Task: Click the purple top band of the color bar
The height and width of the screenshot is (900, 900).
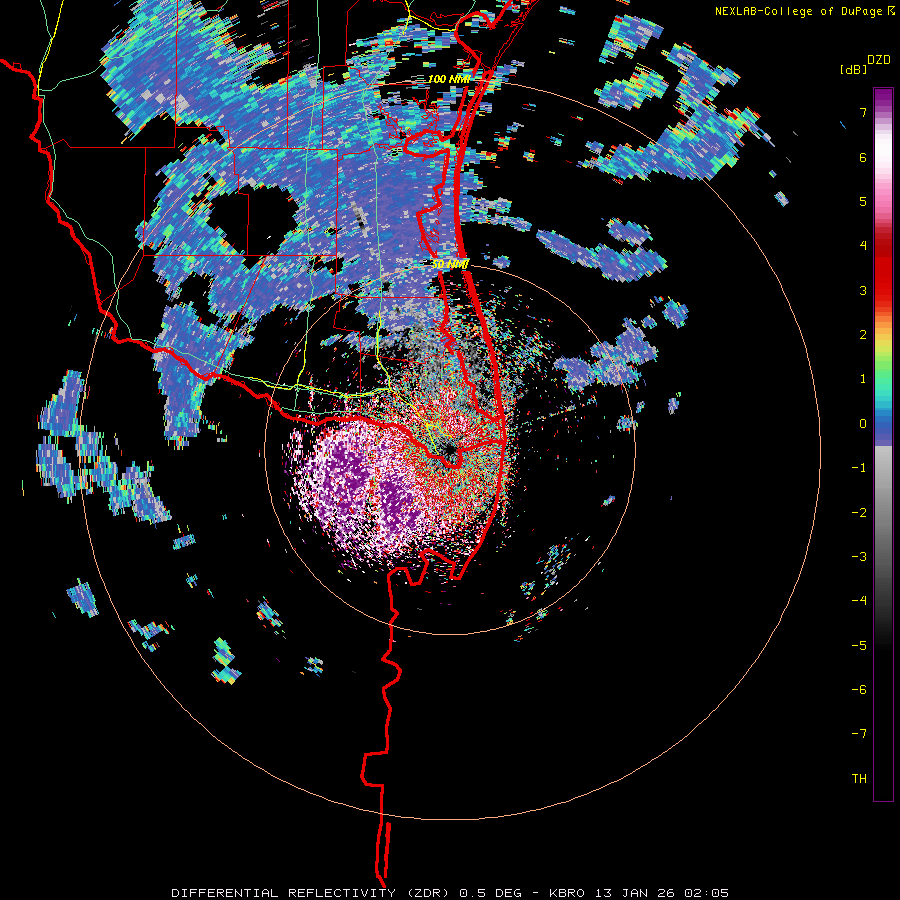Action: tap(883, 99)
